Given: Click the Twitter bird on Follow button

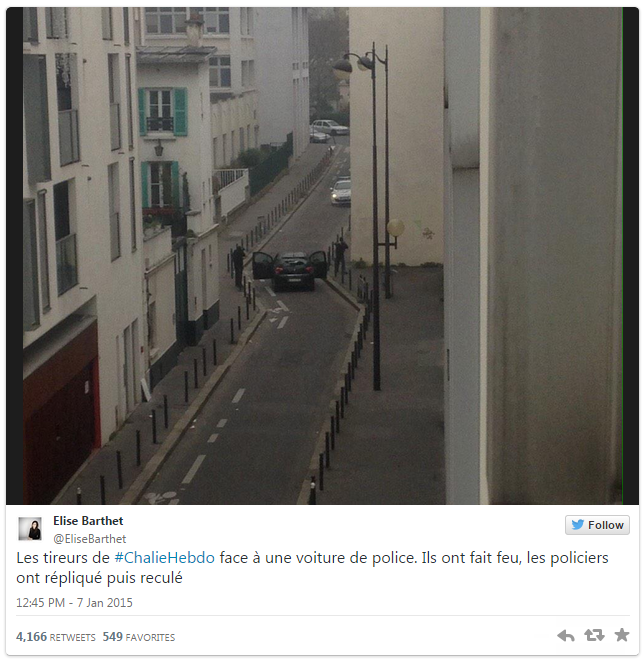Looking at the screenshot, I should [577, 525].
